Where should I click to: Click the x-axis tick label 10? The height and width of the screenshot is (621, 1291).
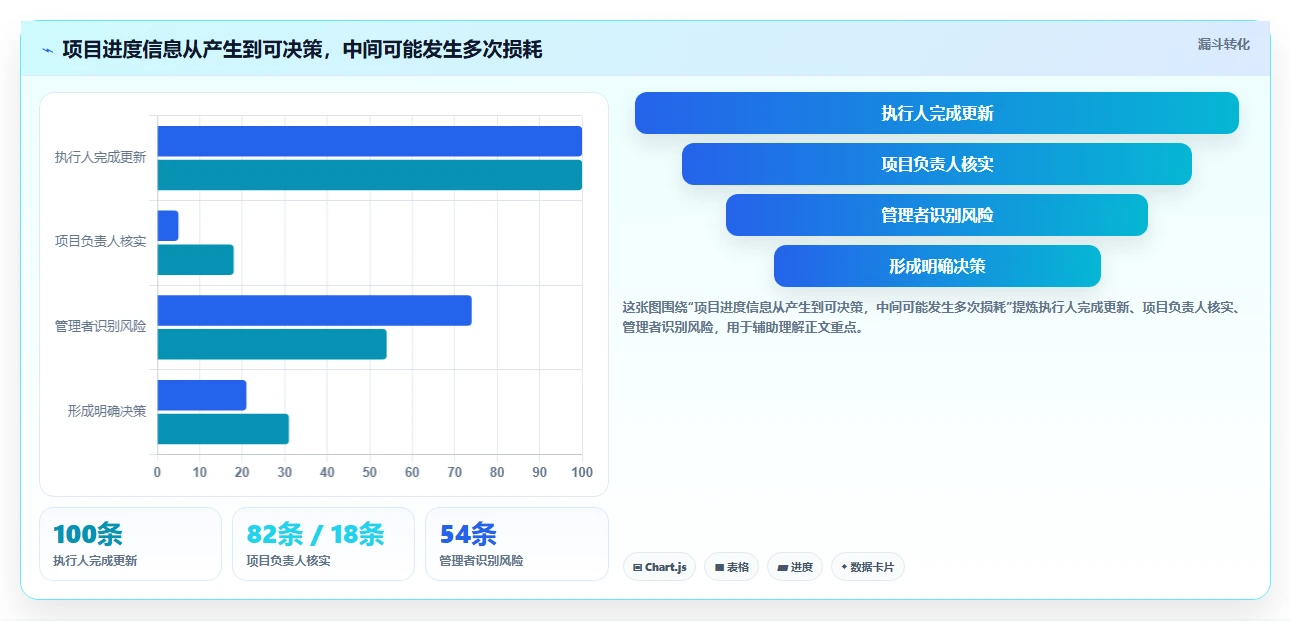point(200,472)
